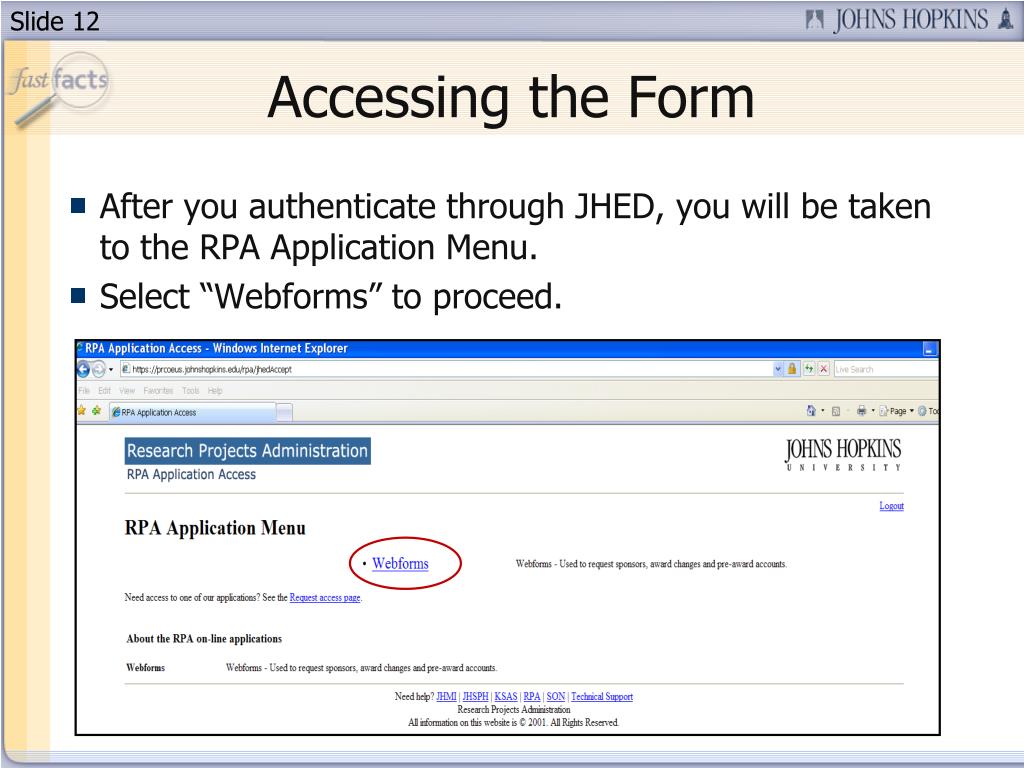This screenshot has width=1024, height=768.
Task: Open the Page toolbar menu
Action: [897, 411]
